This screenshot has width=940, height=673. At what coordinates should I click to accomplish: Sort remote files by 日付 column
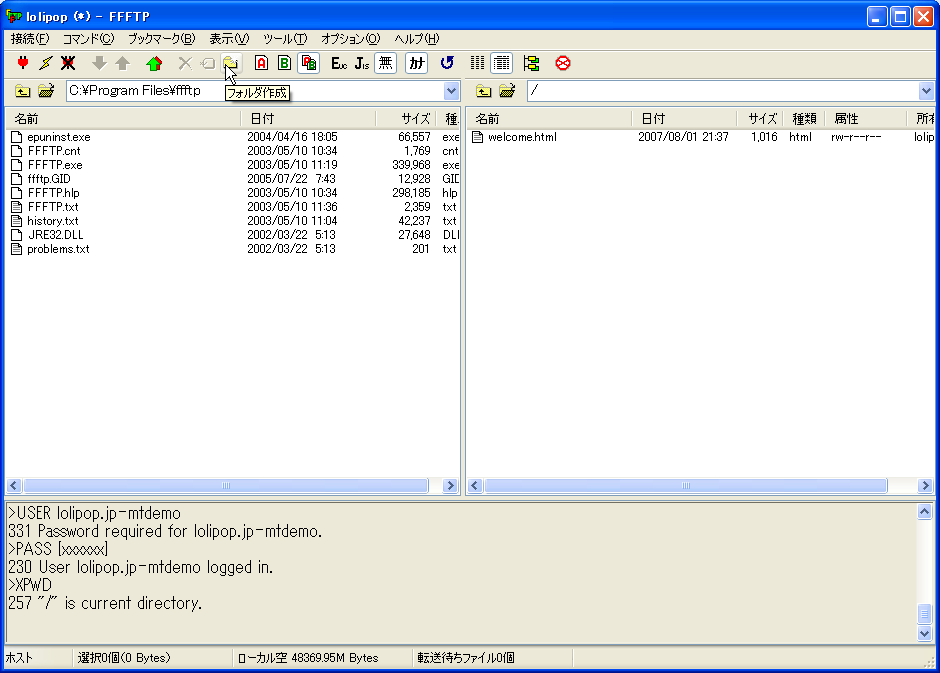(684, 119)
